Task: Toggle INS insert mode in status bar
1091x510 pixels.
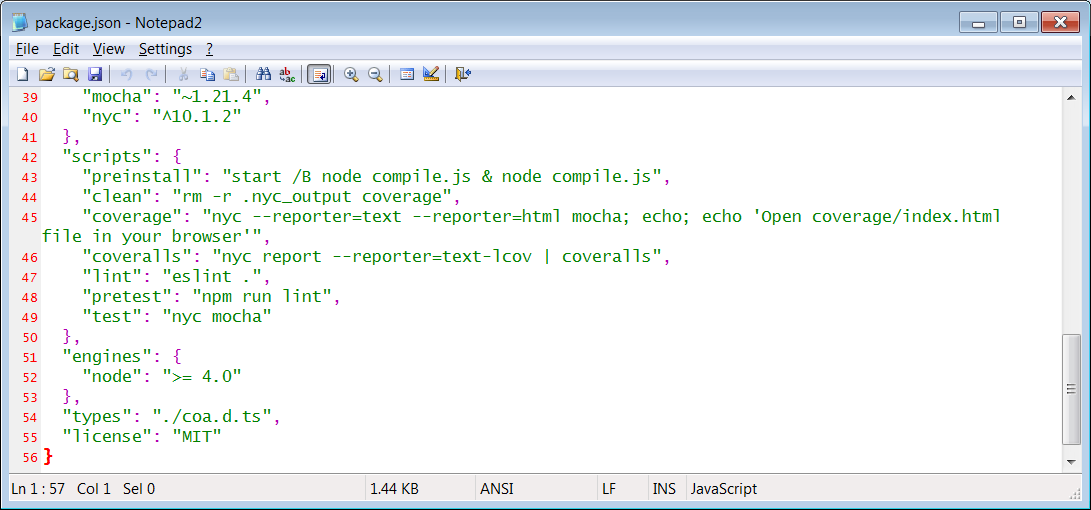Action: pos(663,489)
